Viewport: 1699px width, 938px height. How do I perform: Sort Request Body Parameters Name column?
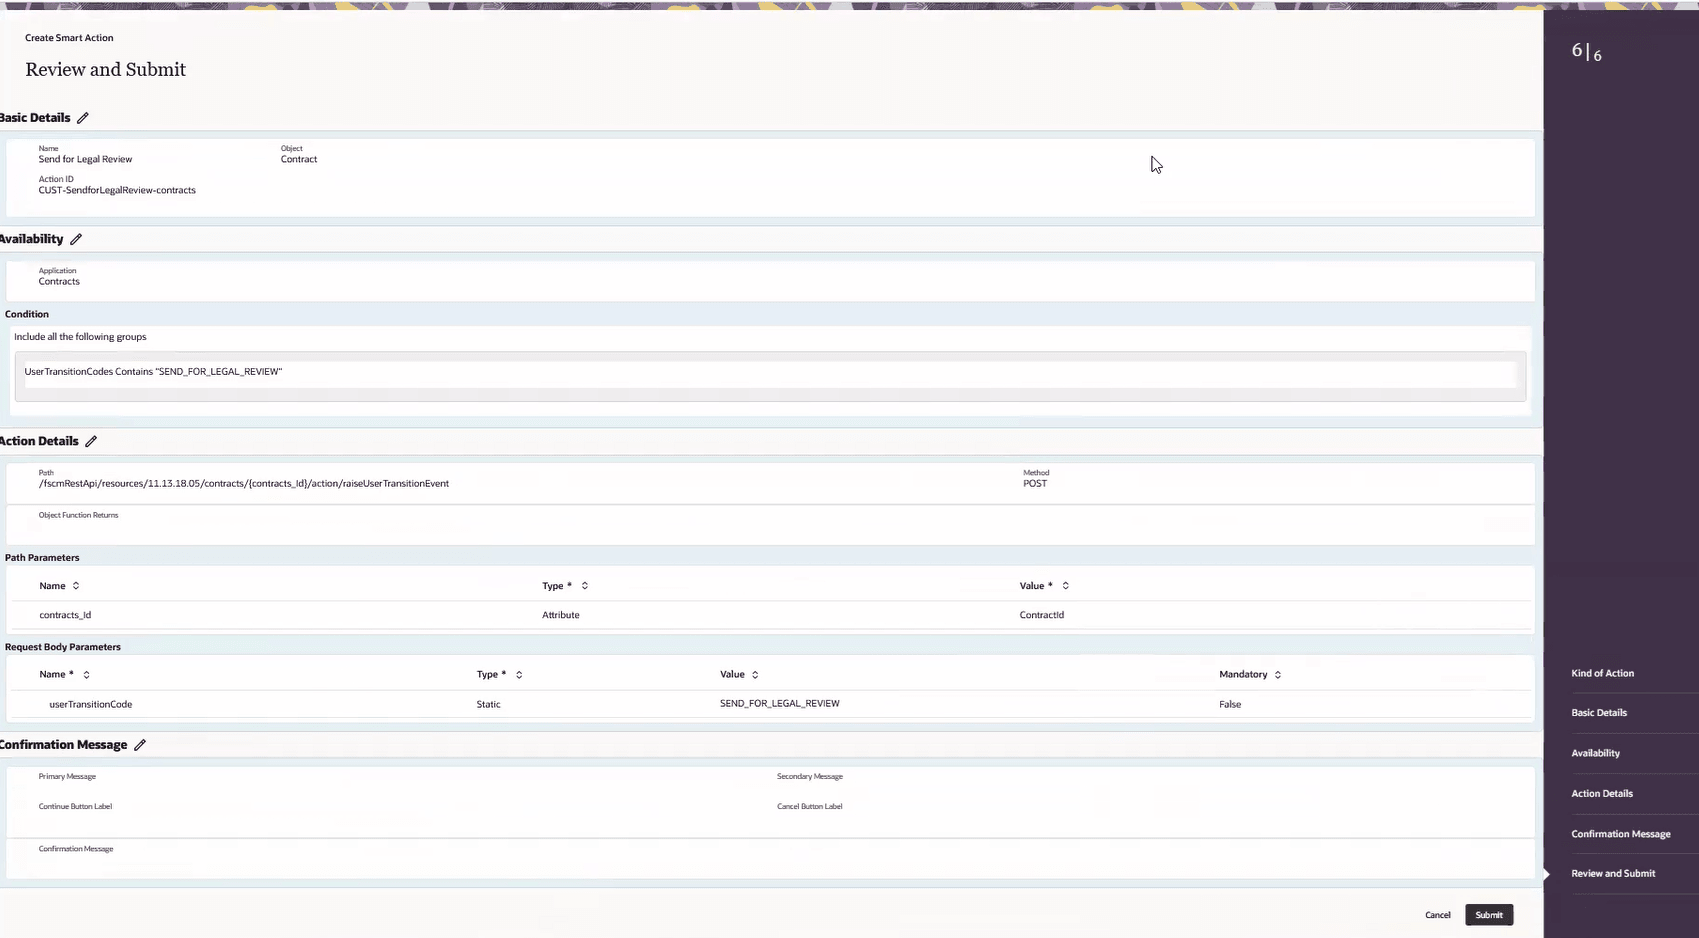(86, 675)
